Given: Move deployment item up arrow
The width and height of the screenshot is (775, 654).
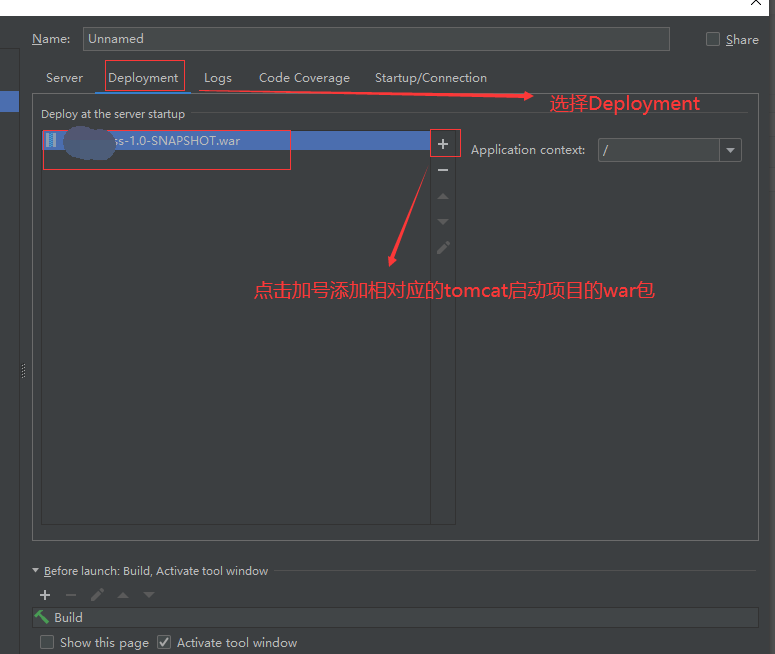Looking at the screenshot, I should tap(443, 196).
